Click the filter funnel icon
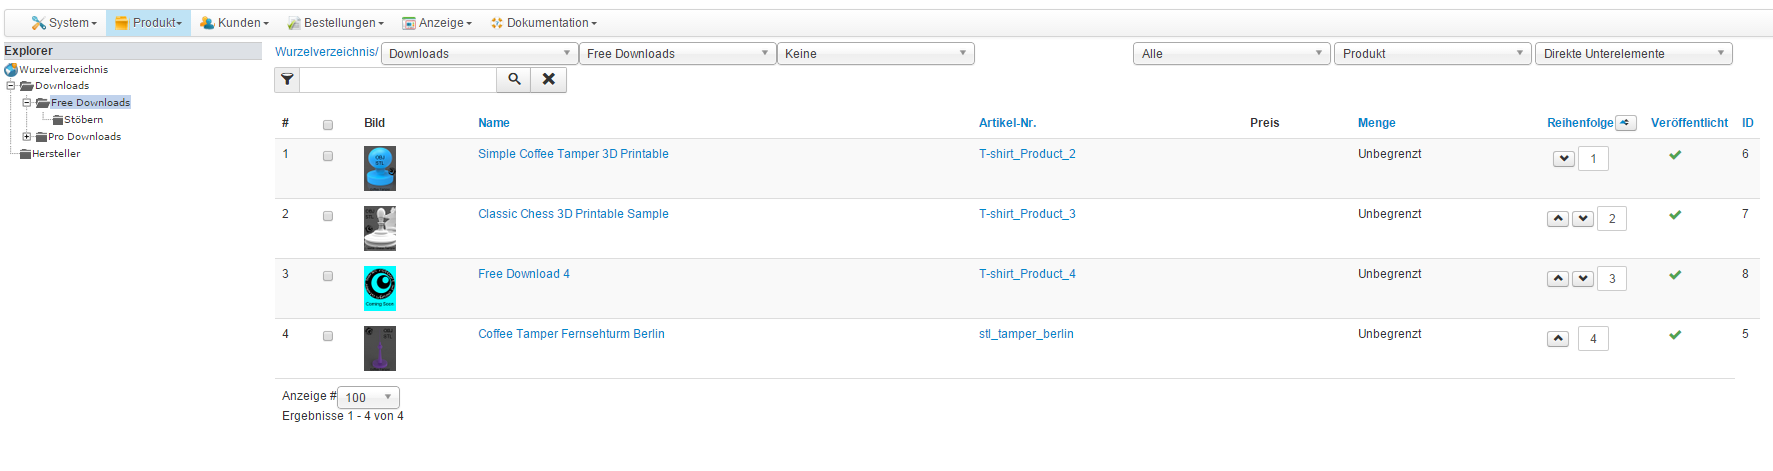The width and height of the screenshot is (1773, 471). click(287, 80)
